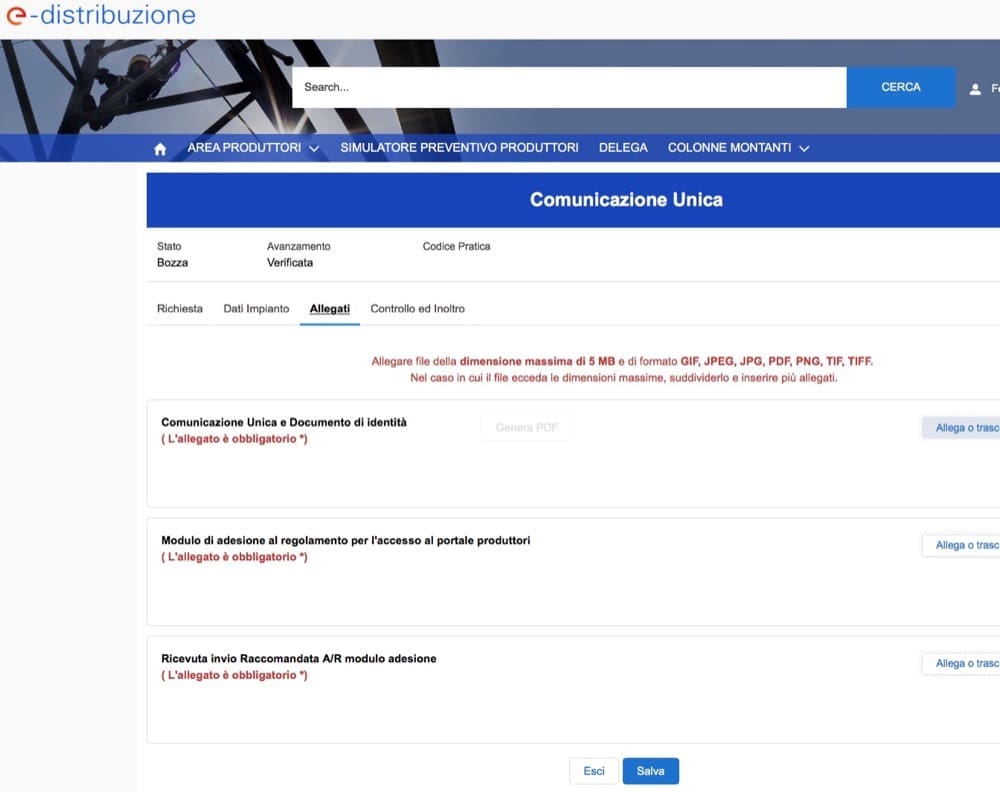Image resolution: width=1000 pixels, height=792 pixels.
Task: Save the form with Salva
Action: pos(650,771)
